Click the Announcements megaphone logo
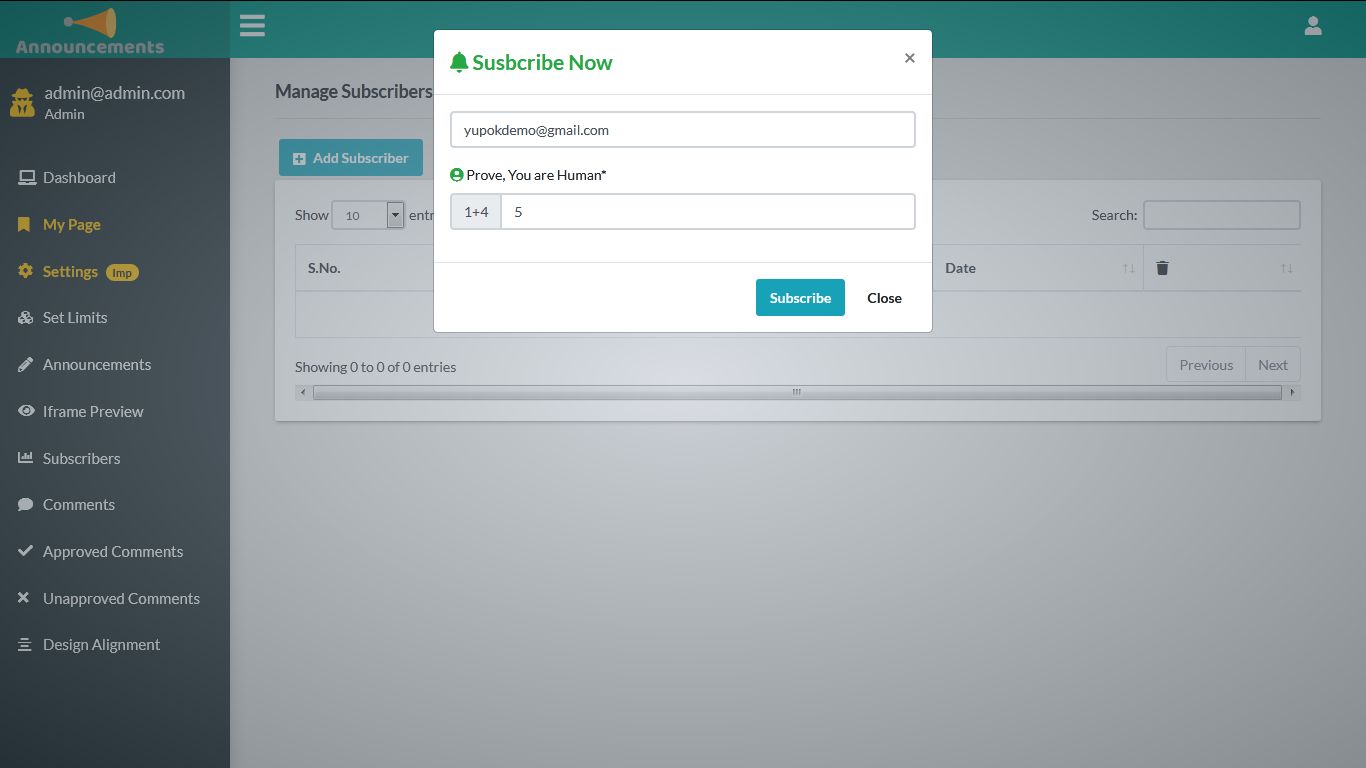Viewport: 1366px width, 768px height. [92, 24]
